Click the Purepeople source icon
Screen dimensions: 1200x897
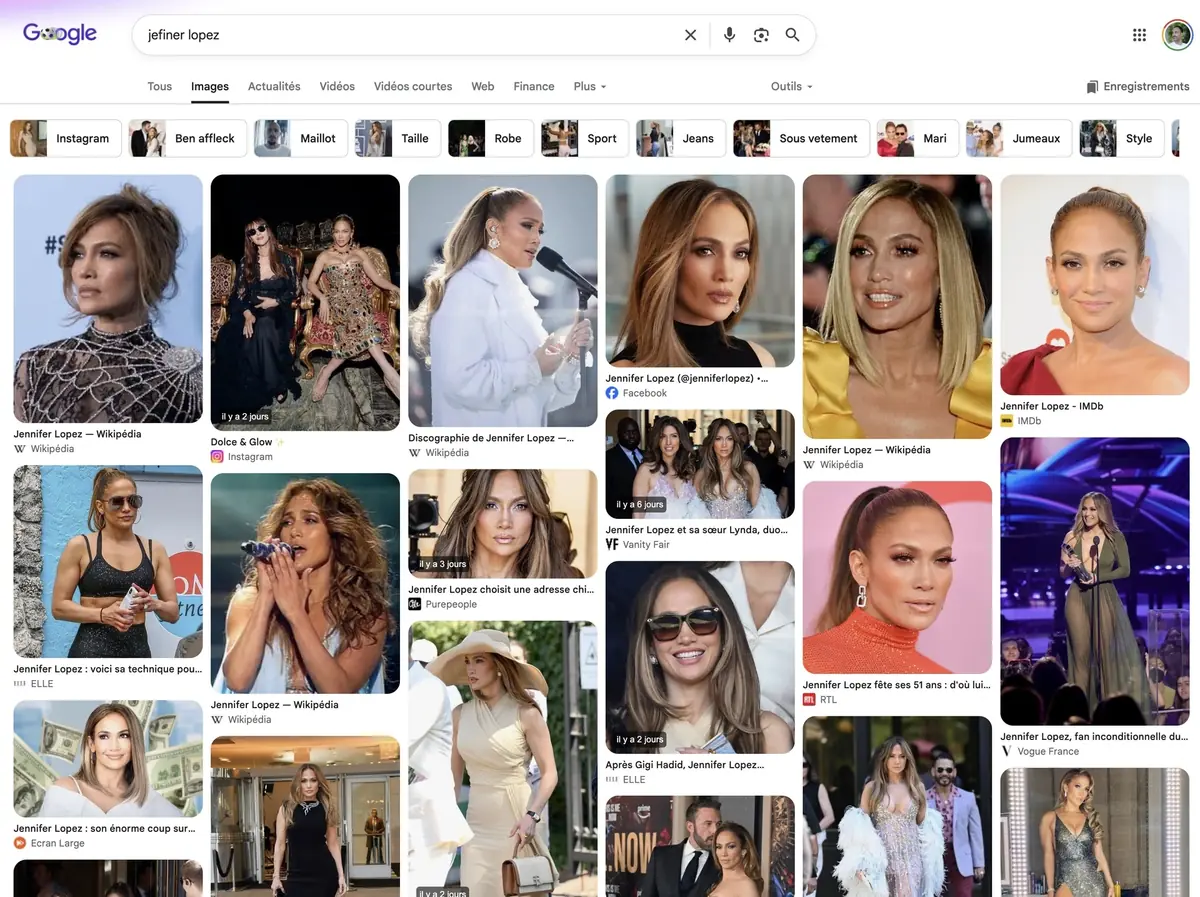414,604
